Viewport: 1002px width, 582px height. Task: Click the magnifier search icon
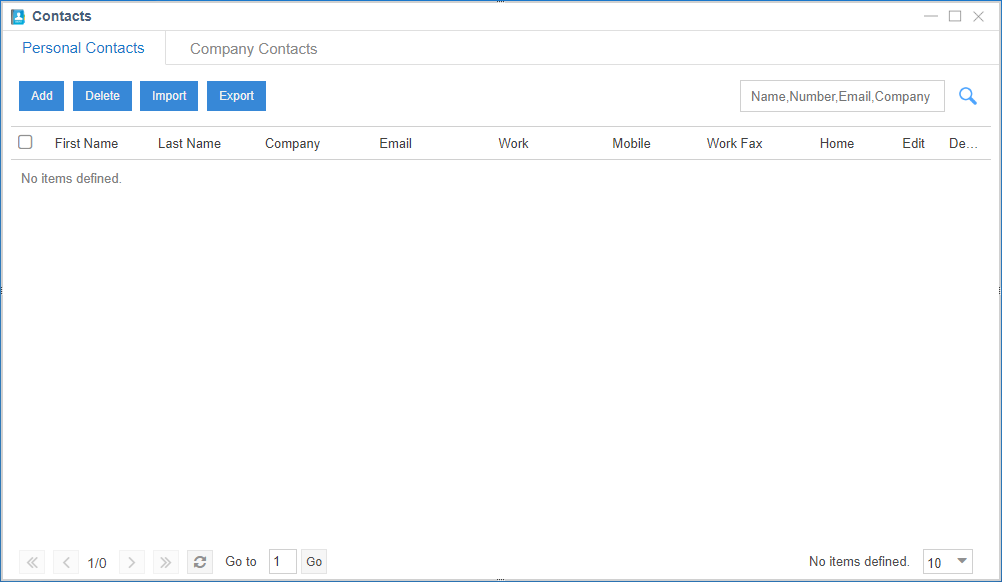click(x=967, y=96)
